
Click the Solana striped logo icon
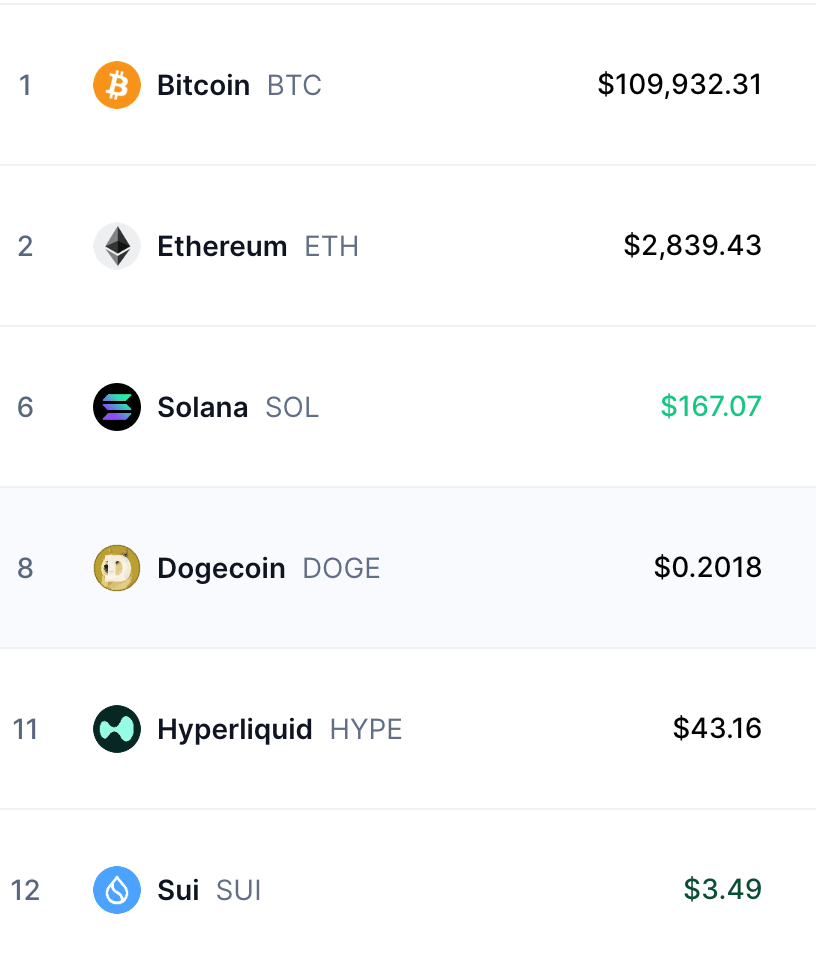point(117,407)
